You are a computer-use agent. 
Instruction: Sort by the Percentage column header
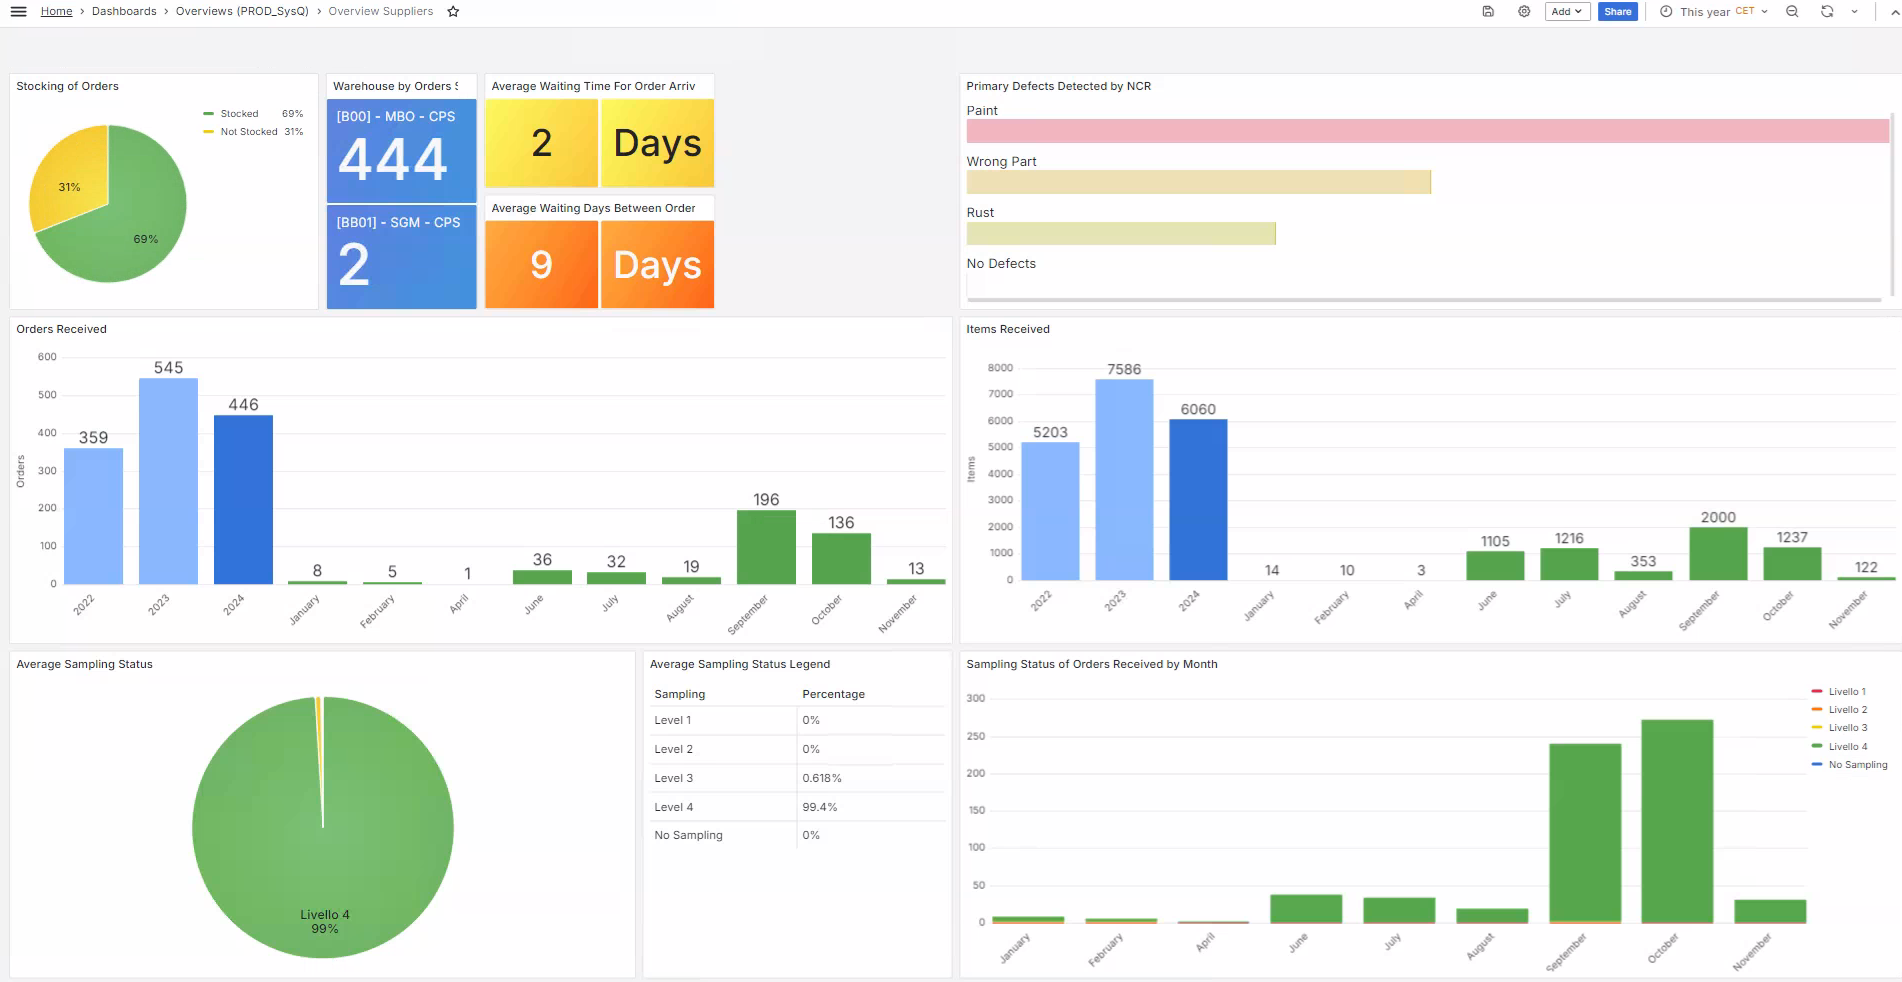[x=833, y=694]
